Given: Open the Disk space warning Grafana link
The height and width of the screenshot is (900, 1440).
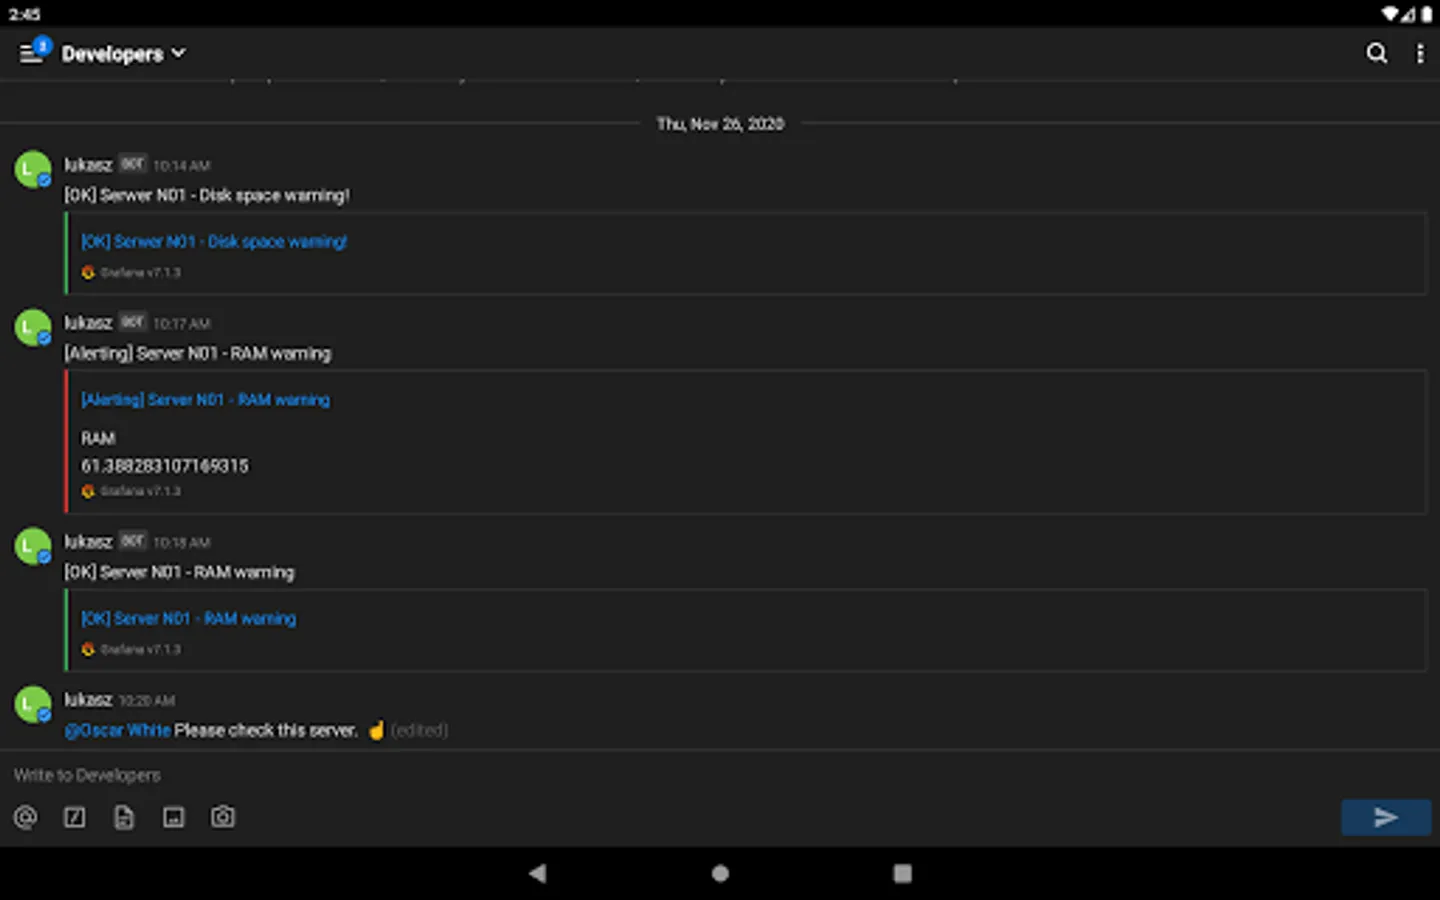Looking at the screenshot, I should tap(214, 241).
